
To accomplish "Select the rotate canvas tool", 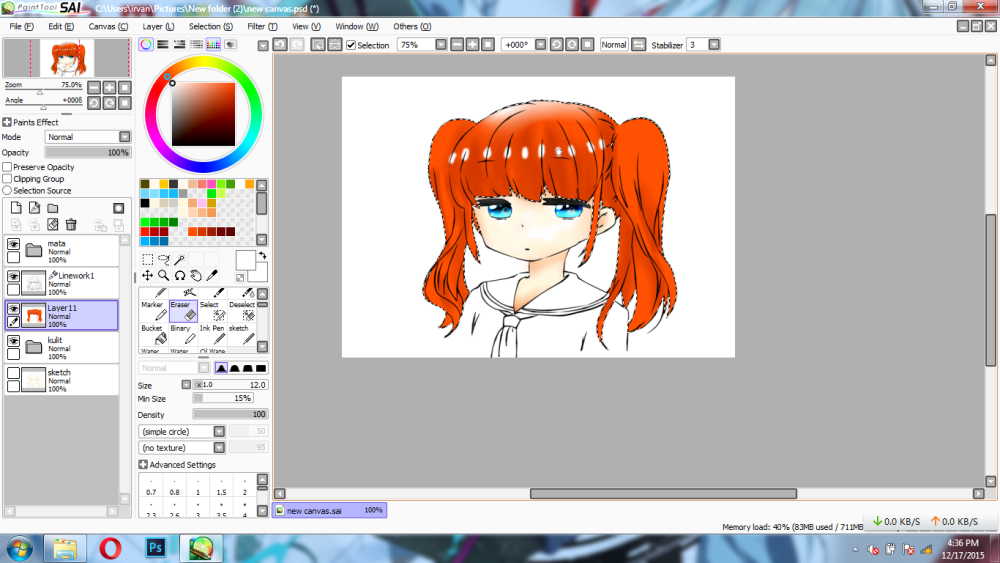I will (x=180, y=275).
